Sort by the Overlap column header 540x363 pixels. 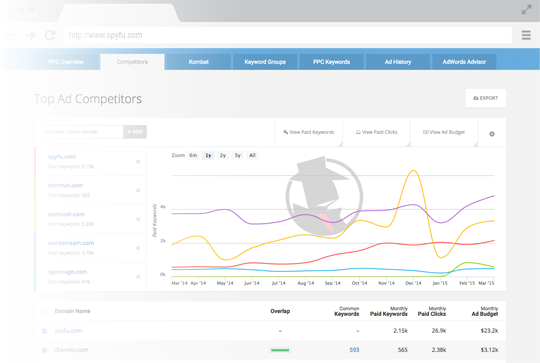(280, 311)
